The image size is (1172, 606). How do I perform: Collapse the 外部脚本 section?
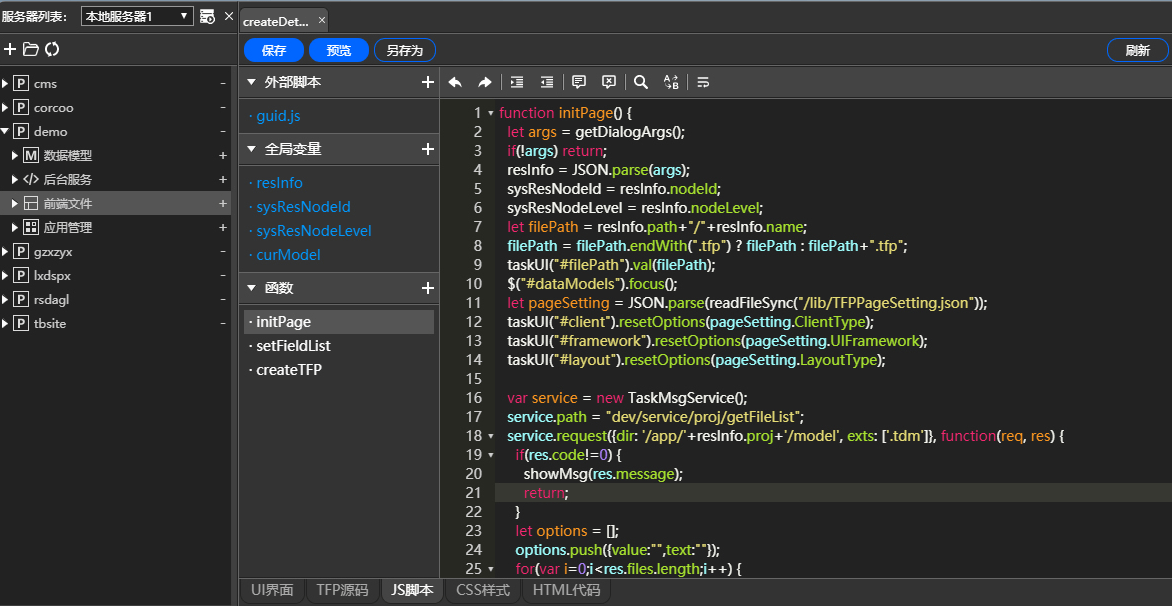251,82
